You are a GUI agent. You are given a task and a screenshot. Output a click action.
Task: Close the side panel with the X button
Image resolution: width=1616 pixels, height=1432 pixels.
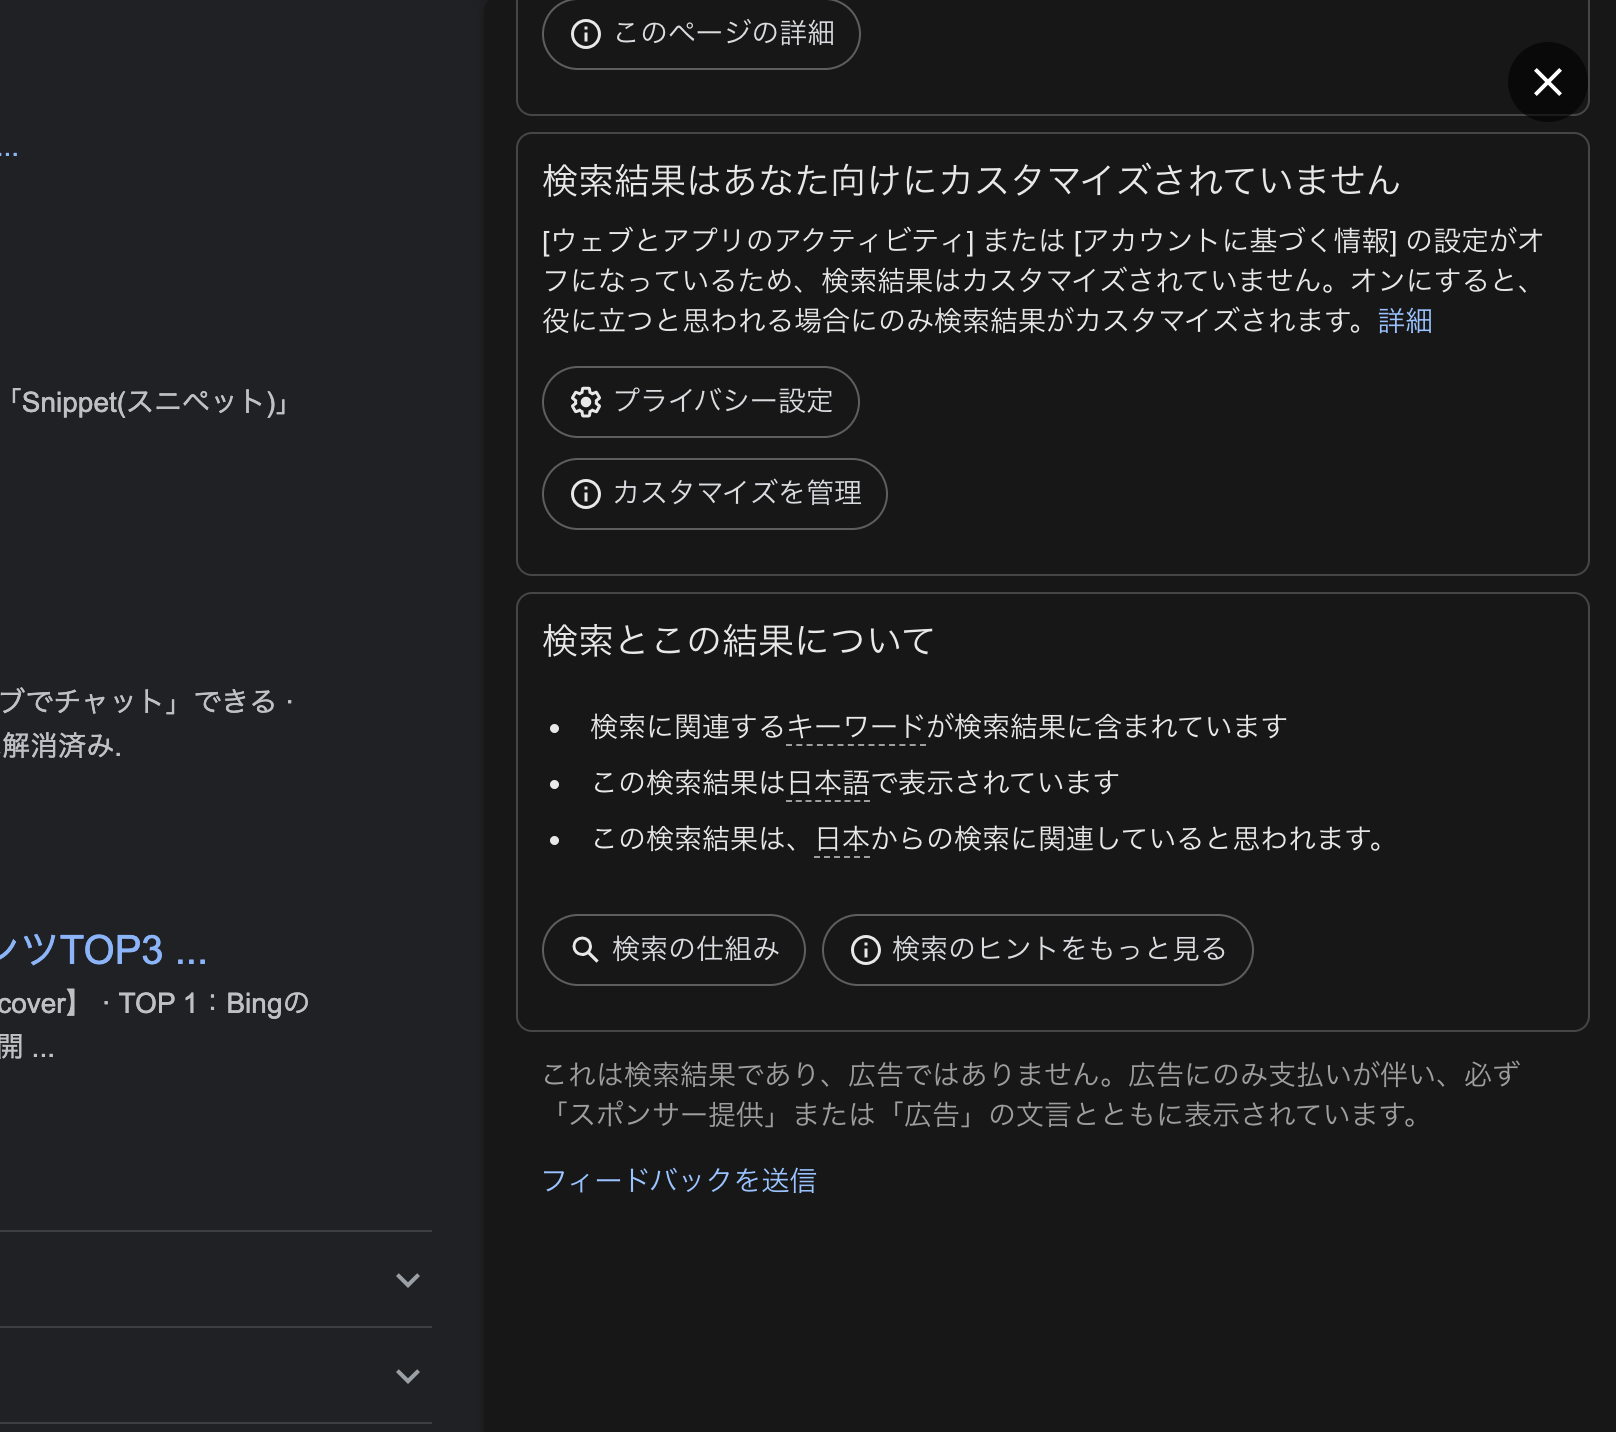(x=1547, y=82)
